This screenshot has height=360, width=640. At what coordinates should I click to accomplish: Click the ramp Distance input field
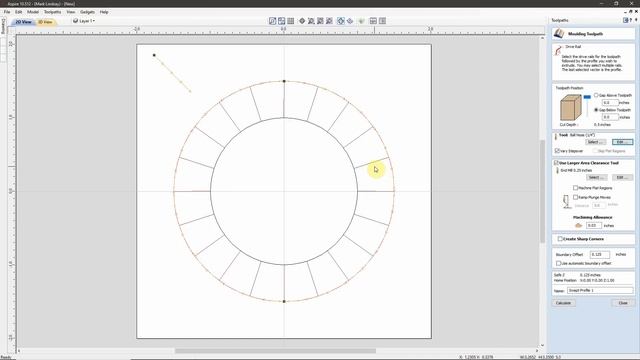598,205
